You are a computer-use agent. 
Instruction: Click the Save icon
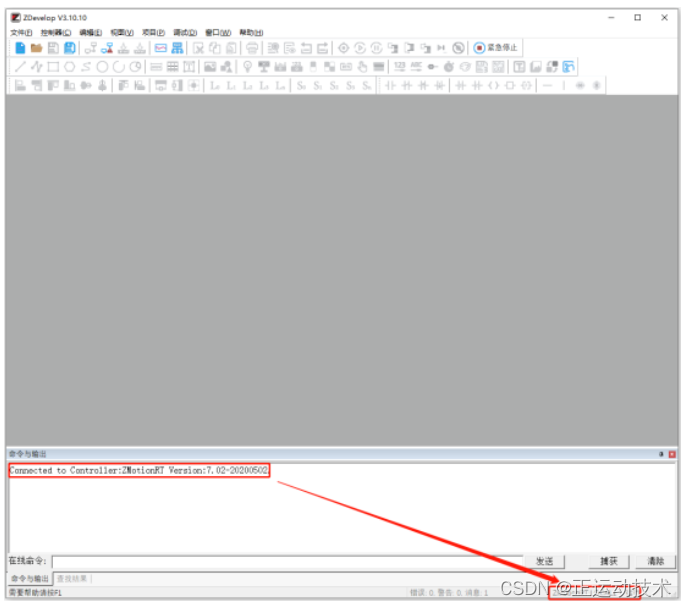(53, 48)
